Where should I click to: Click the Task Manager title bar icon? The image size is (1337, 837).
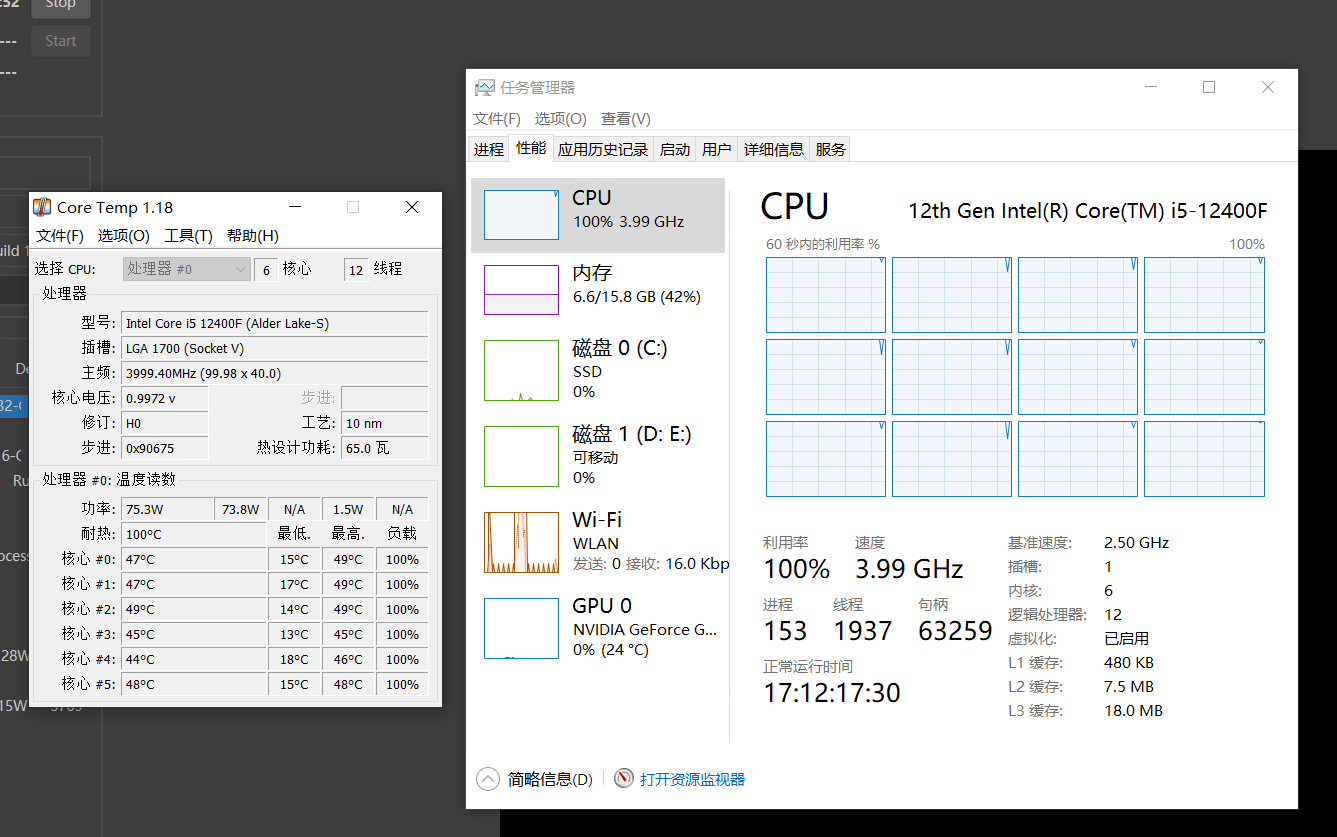484,88
